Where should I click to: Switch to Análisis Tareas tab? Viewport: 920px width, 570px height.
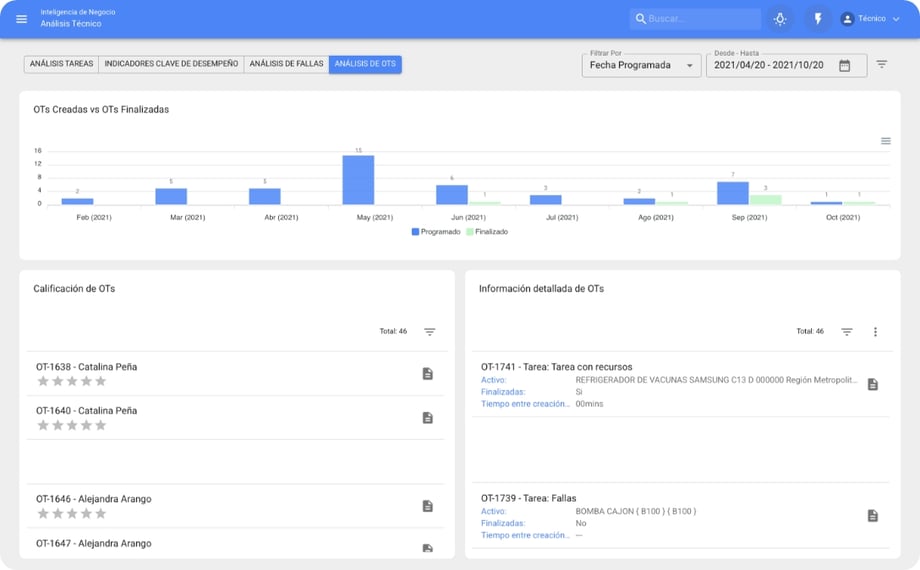61,63
